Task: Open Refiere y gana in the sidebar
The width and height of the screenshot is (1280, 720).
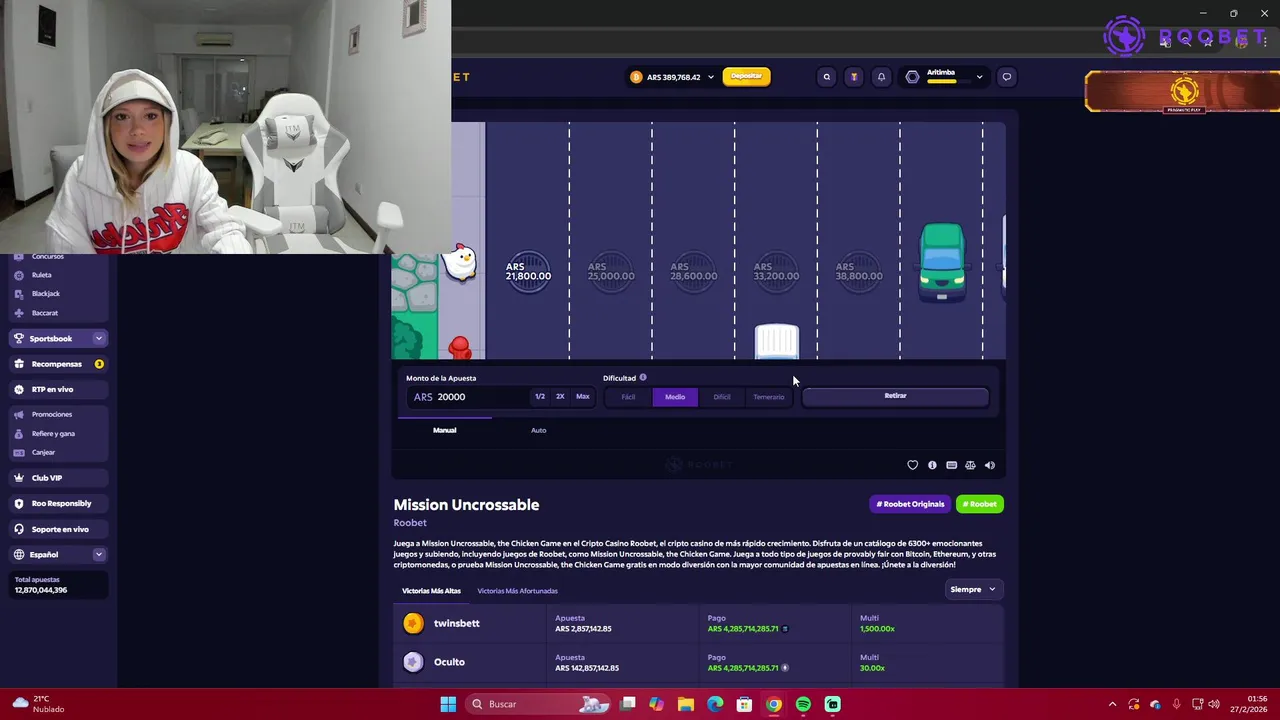Action: click(x=53, y=434)
